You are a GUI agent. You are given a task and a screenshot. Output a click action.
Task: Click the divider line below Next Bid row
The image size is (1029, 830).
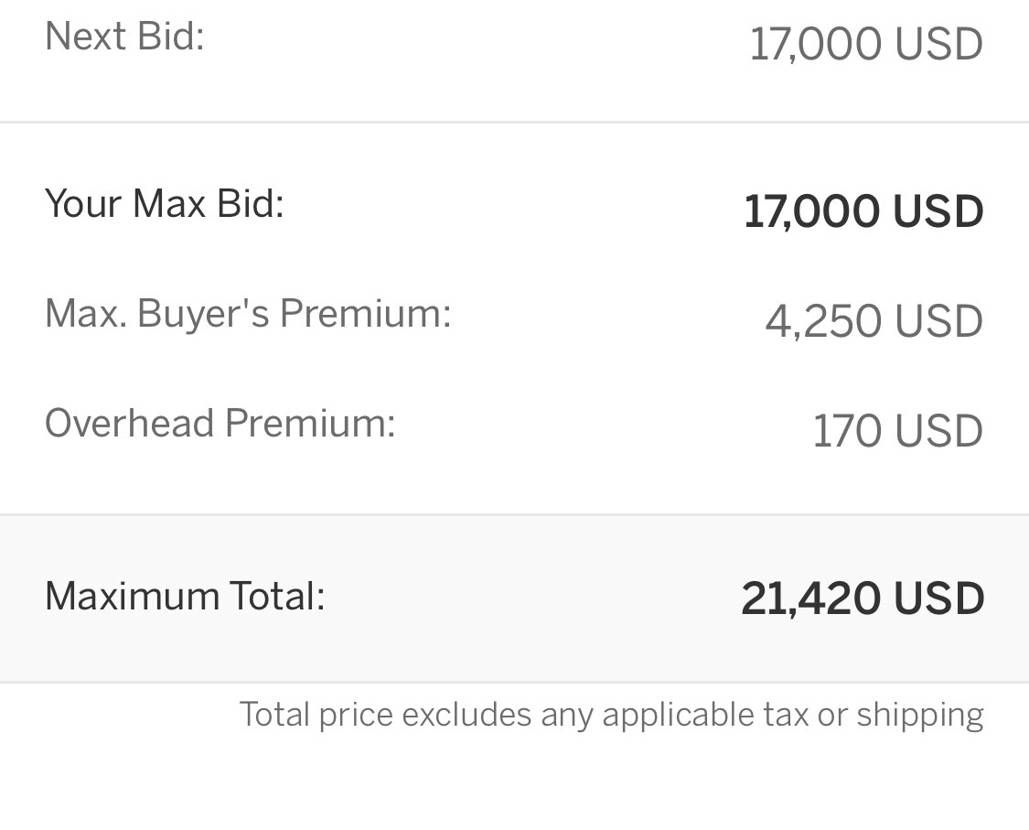tap(514, 122)
